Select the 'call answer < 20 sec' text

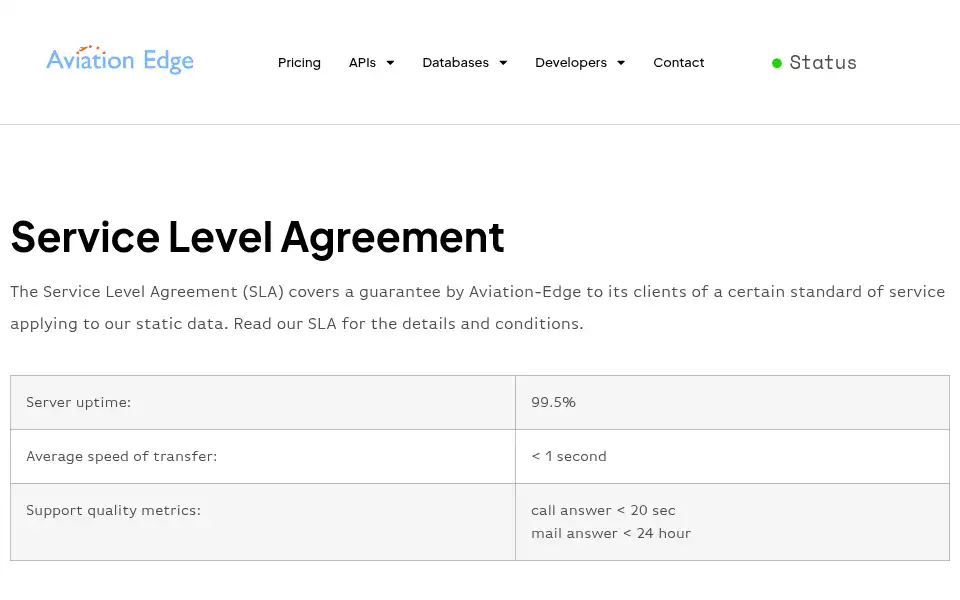(603, 510)
